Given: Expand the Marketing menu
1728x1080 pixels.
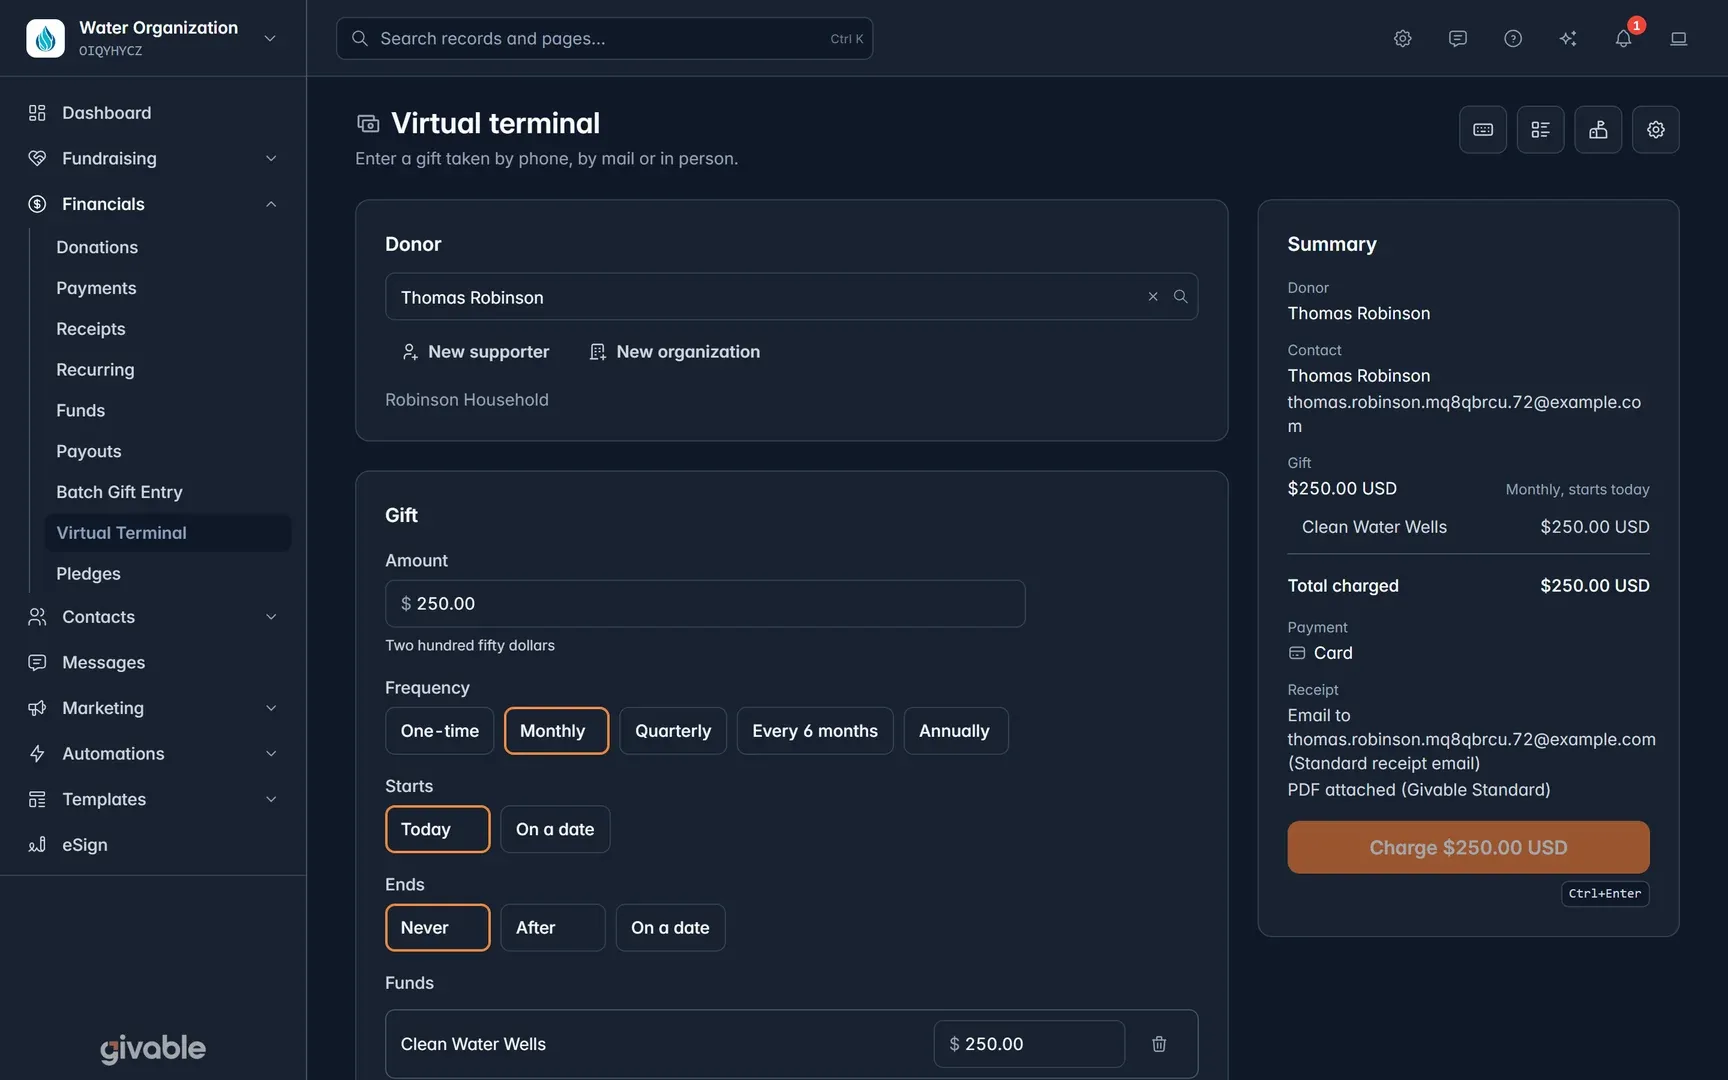Looking at the screenshot, I should pos(153,708).
